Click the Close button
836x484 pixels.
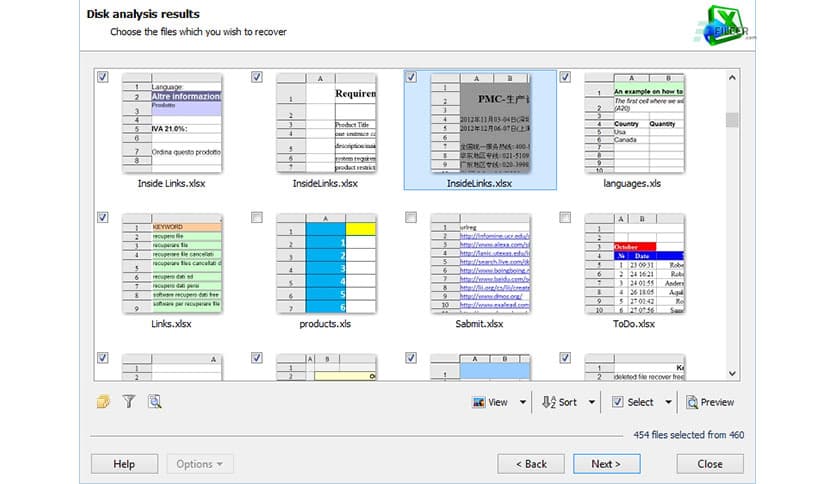coord(710,464)
